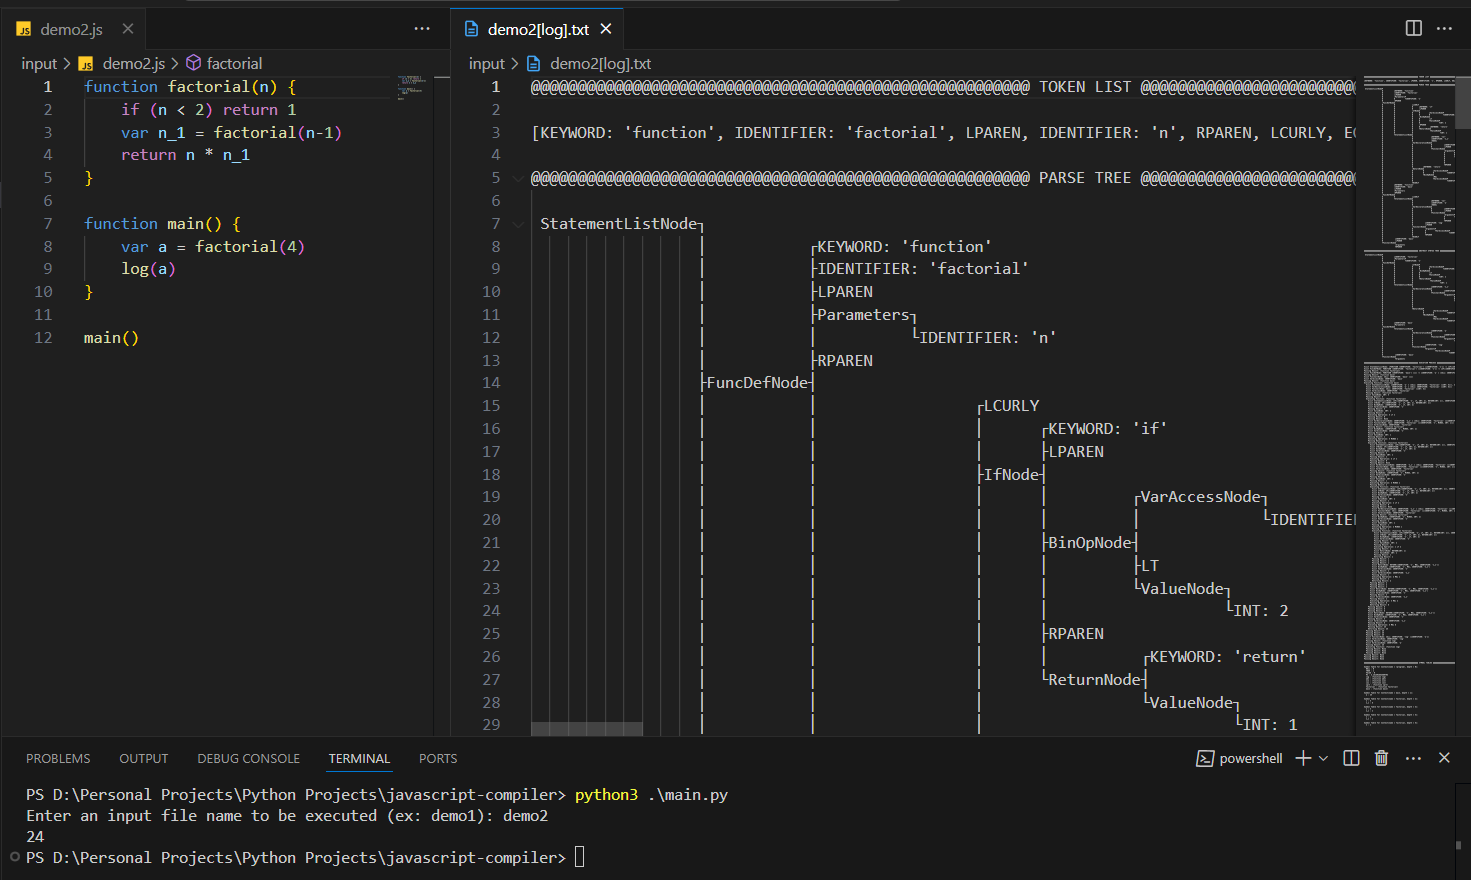Split the right editor
The image size is (1471, 880).
[x=1414, y=28]
